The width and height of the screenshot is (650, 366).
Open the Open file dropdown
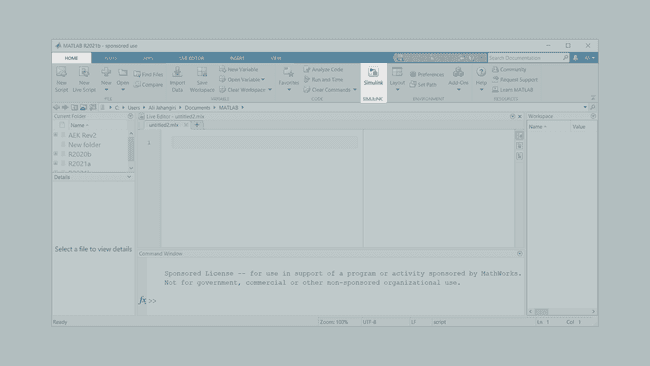123,90
